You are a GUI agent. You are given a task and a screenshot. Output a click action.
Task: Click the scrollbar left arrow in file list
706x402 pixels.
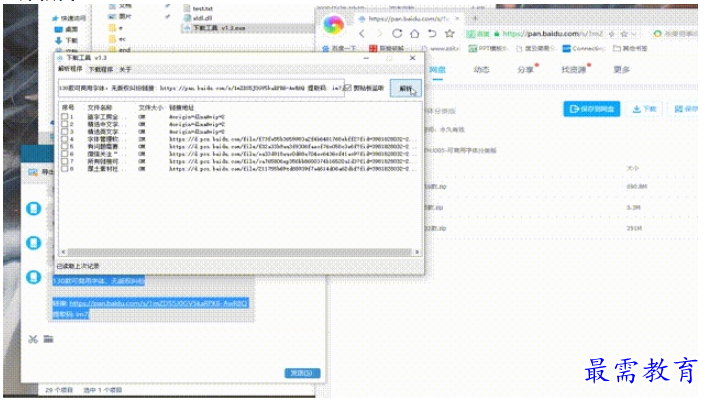click(63, 252)
